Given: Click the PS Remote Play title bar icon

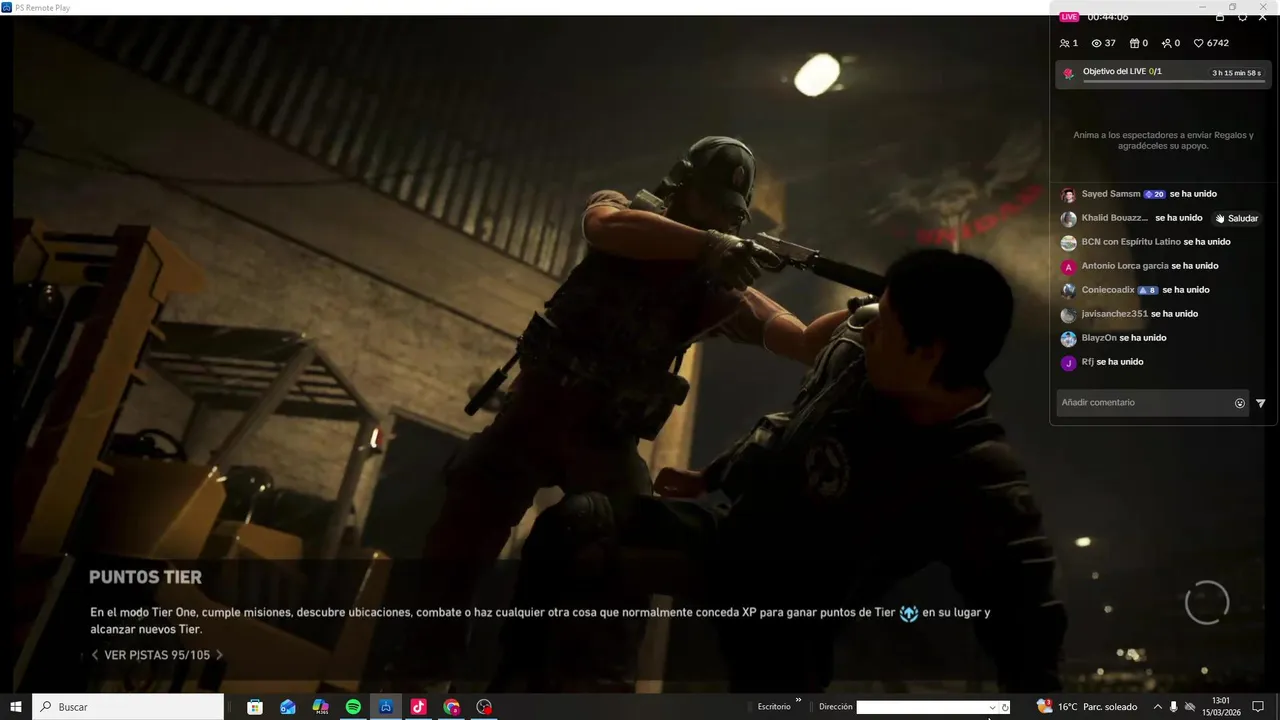Looking at the screenshot, I should click(6, 7).
